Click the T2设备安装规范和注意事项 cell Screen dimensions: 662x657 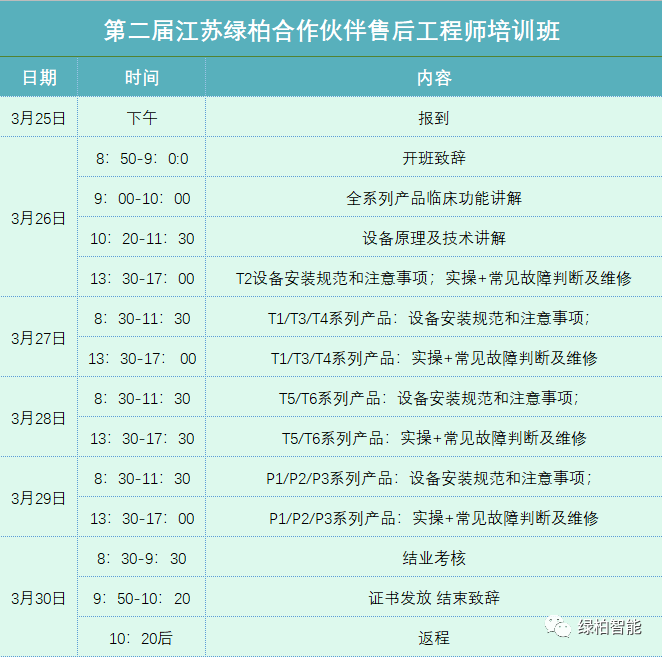433,278
